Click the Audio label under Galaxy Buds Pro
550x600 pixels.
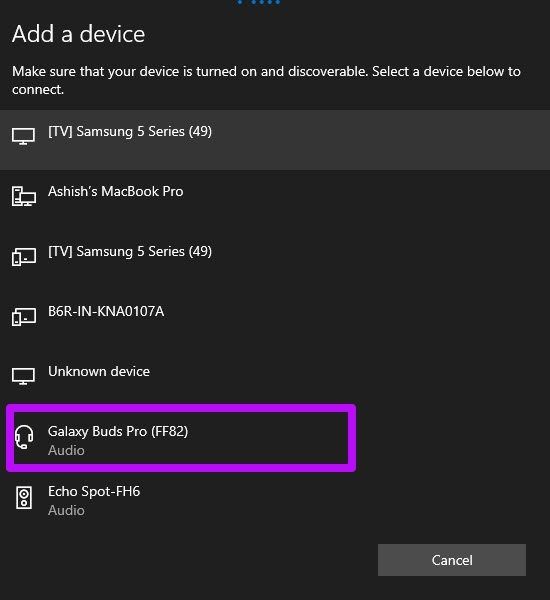click(66, 450)
